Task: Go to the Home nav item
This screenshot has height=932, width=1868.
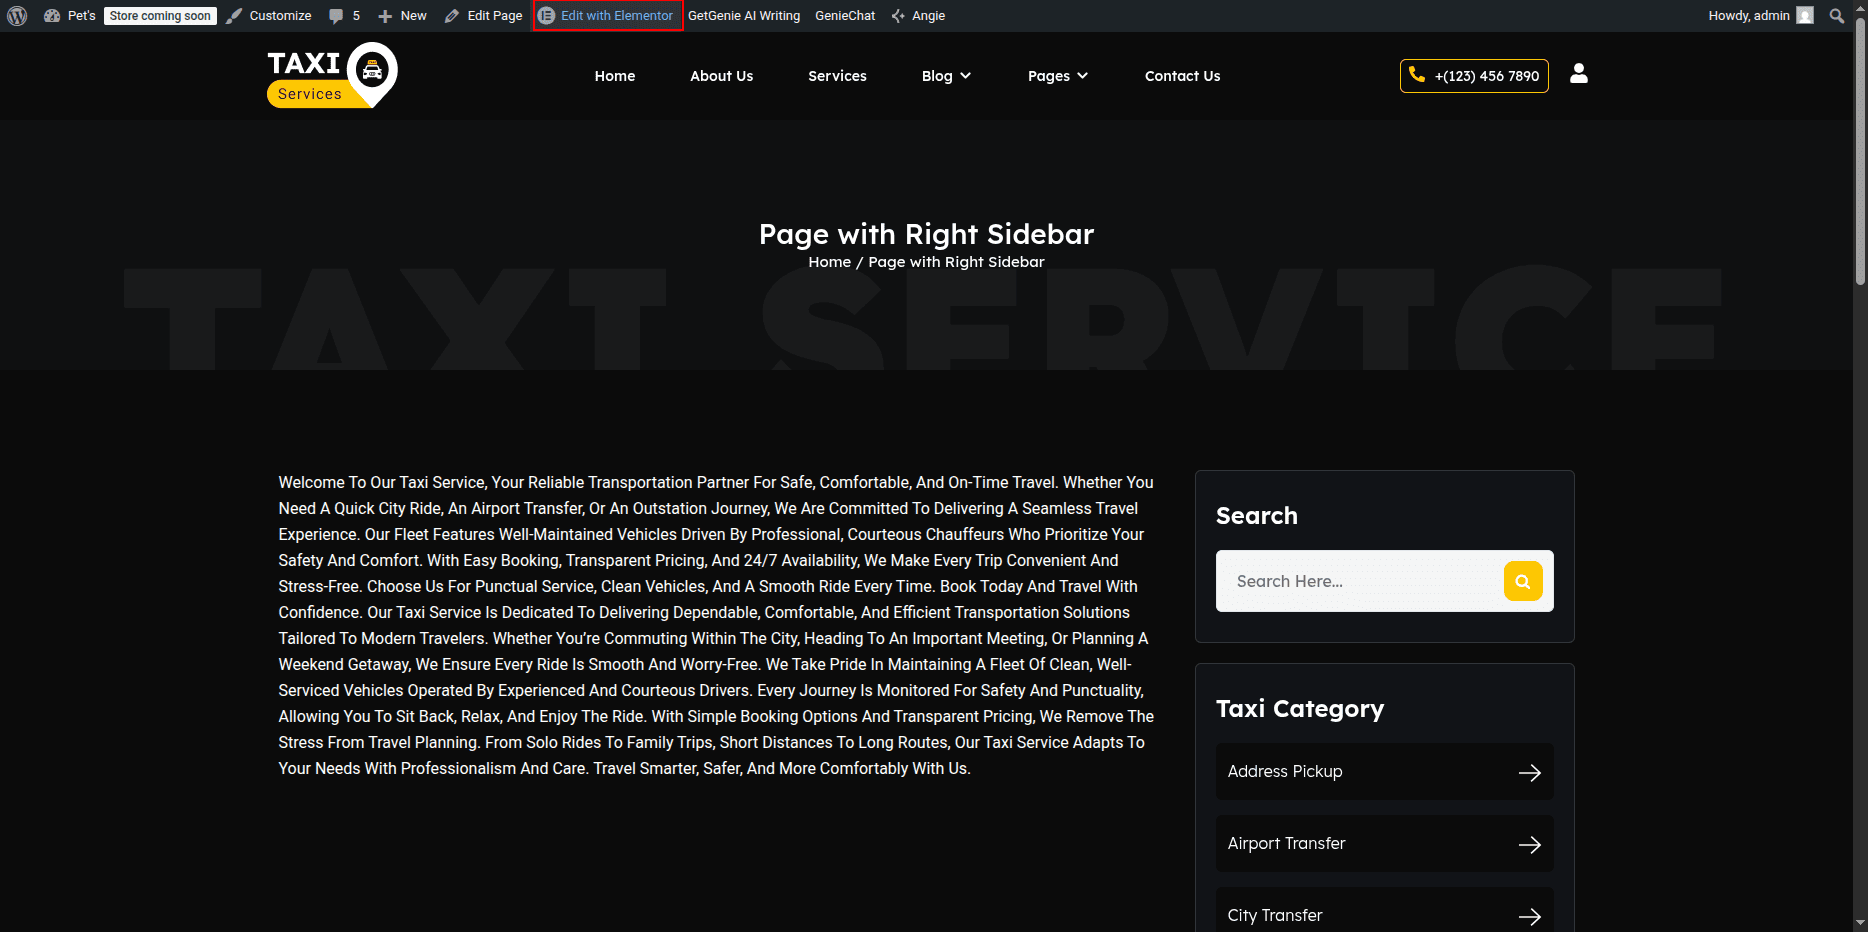Action: click(x=615, y=76)
